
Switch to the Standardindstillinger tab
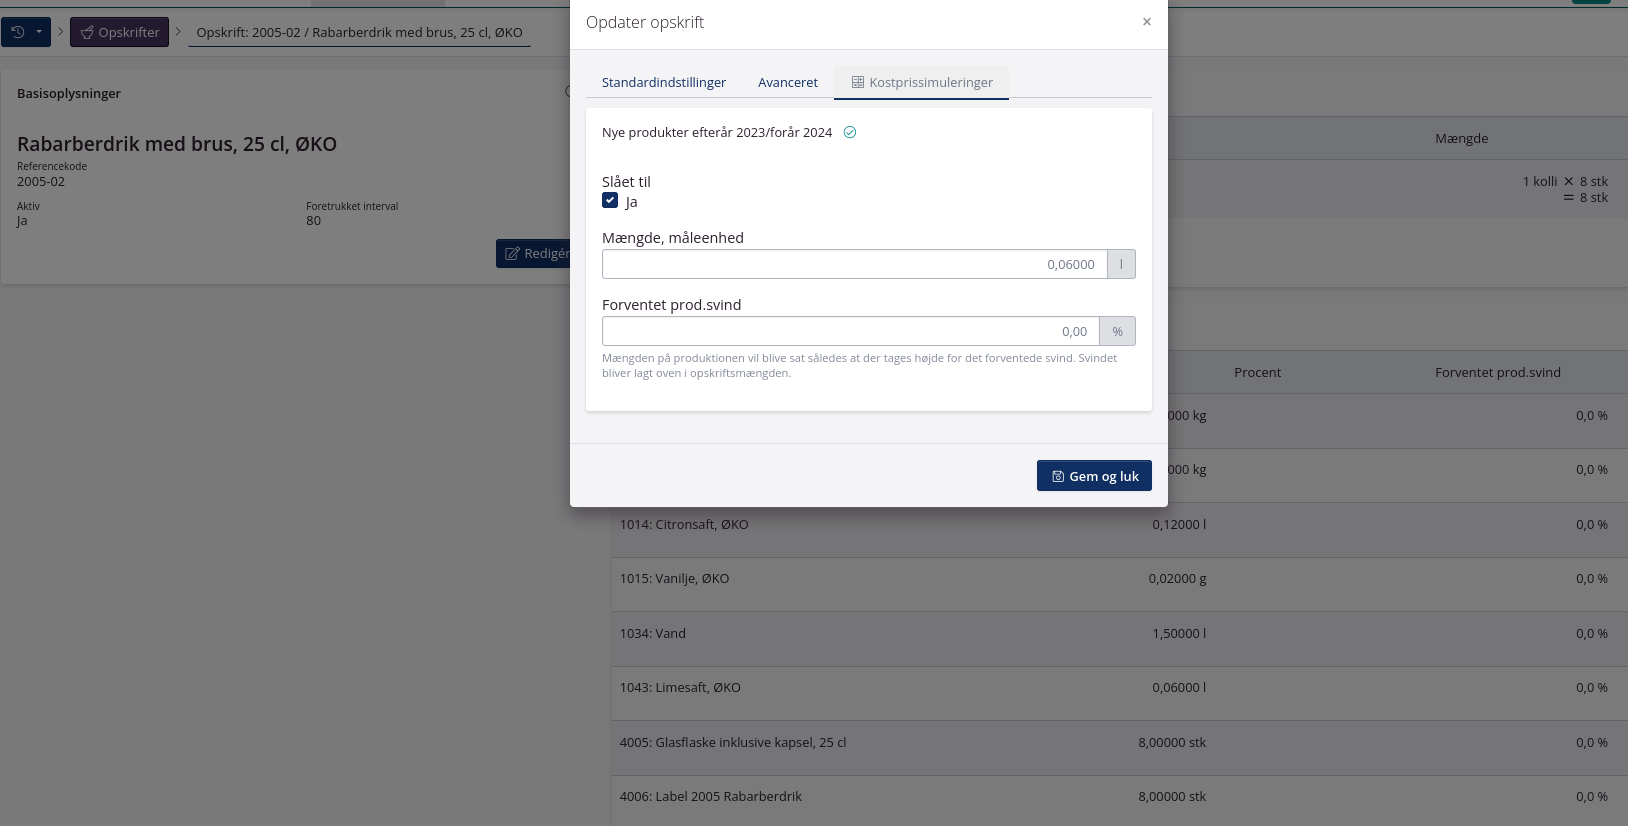[664, 82]
